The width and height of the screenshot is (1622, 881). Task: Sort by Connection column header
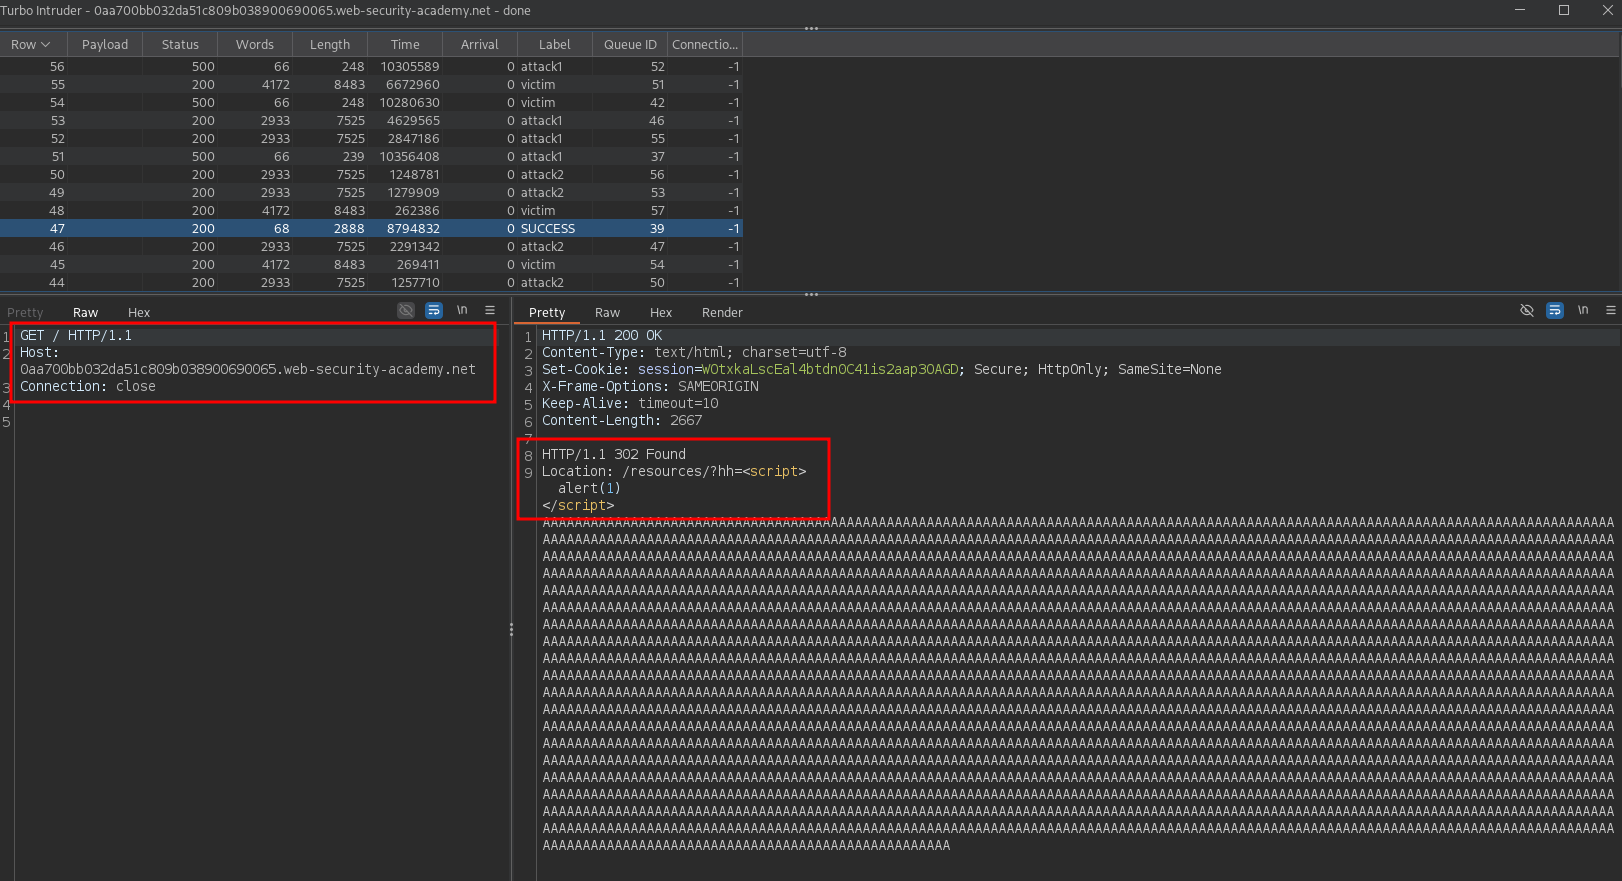(705, 45)
